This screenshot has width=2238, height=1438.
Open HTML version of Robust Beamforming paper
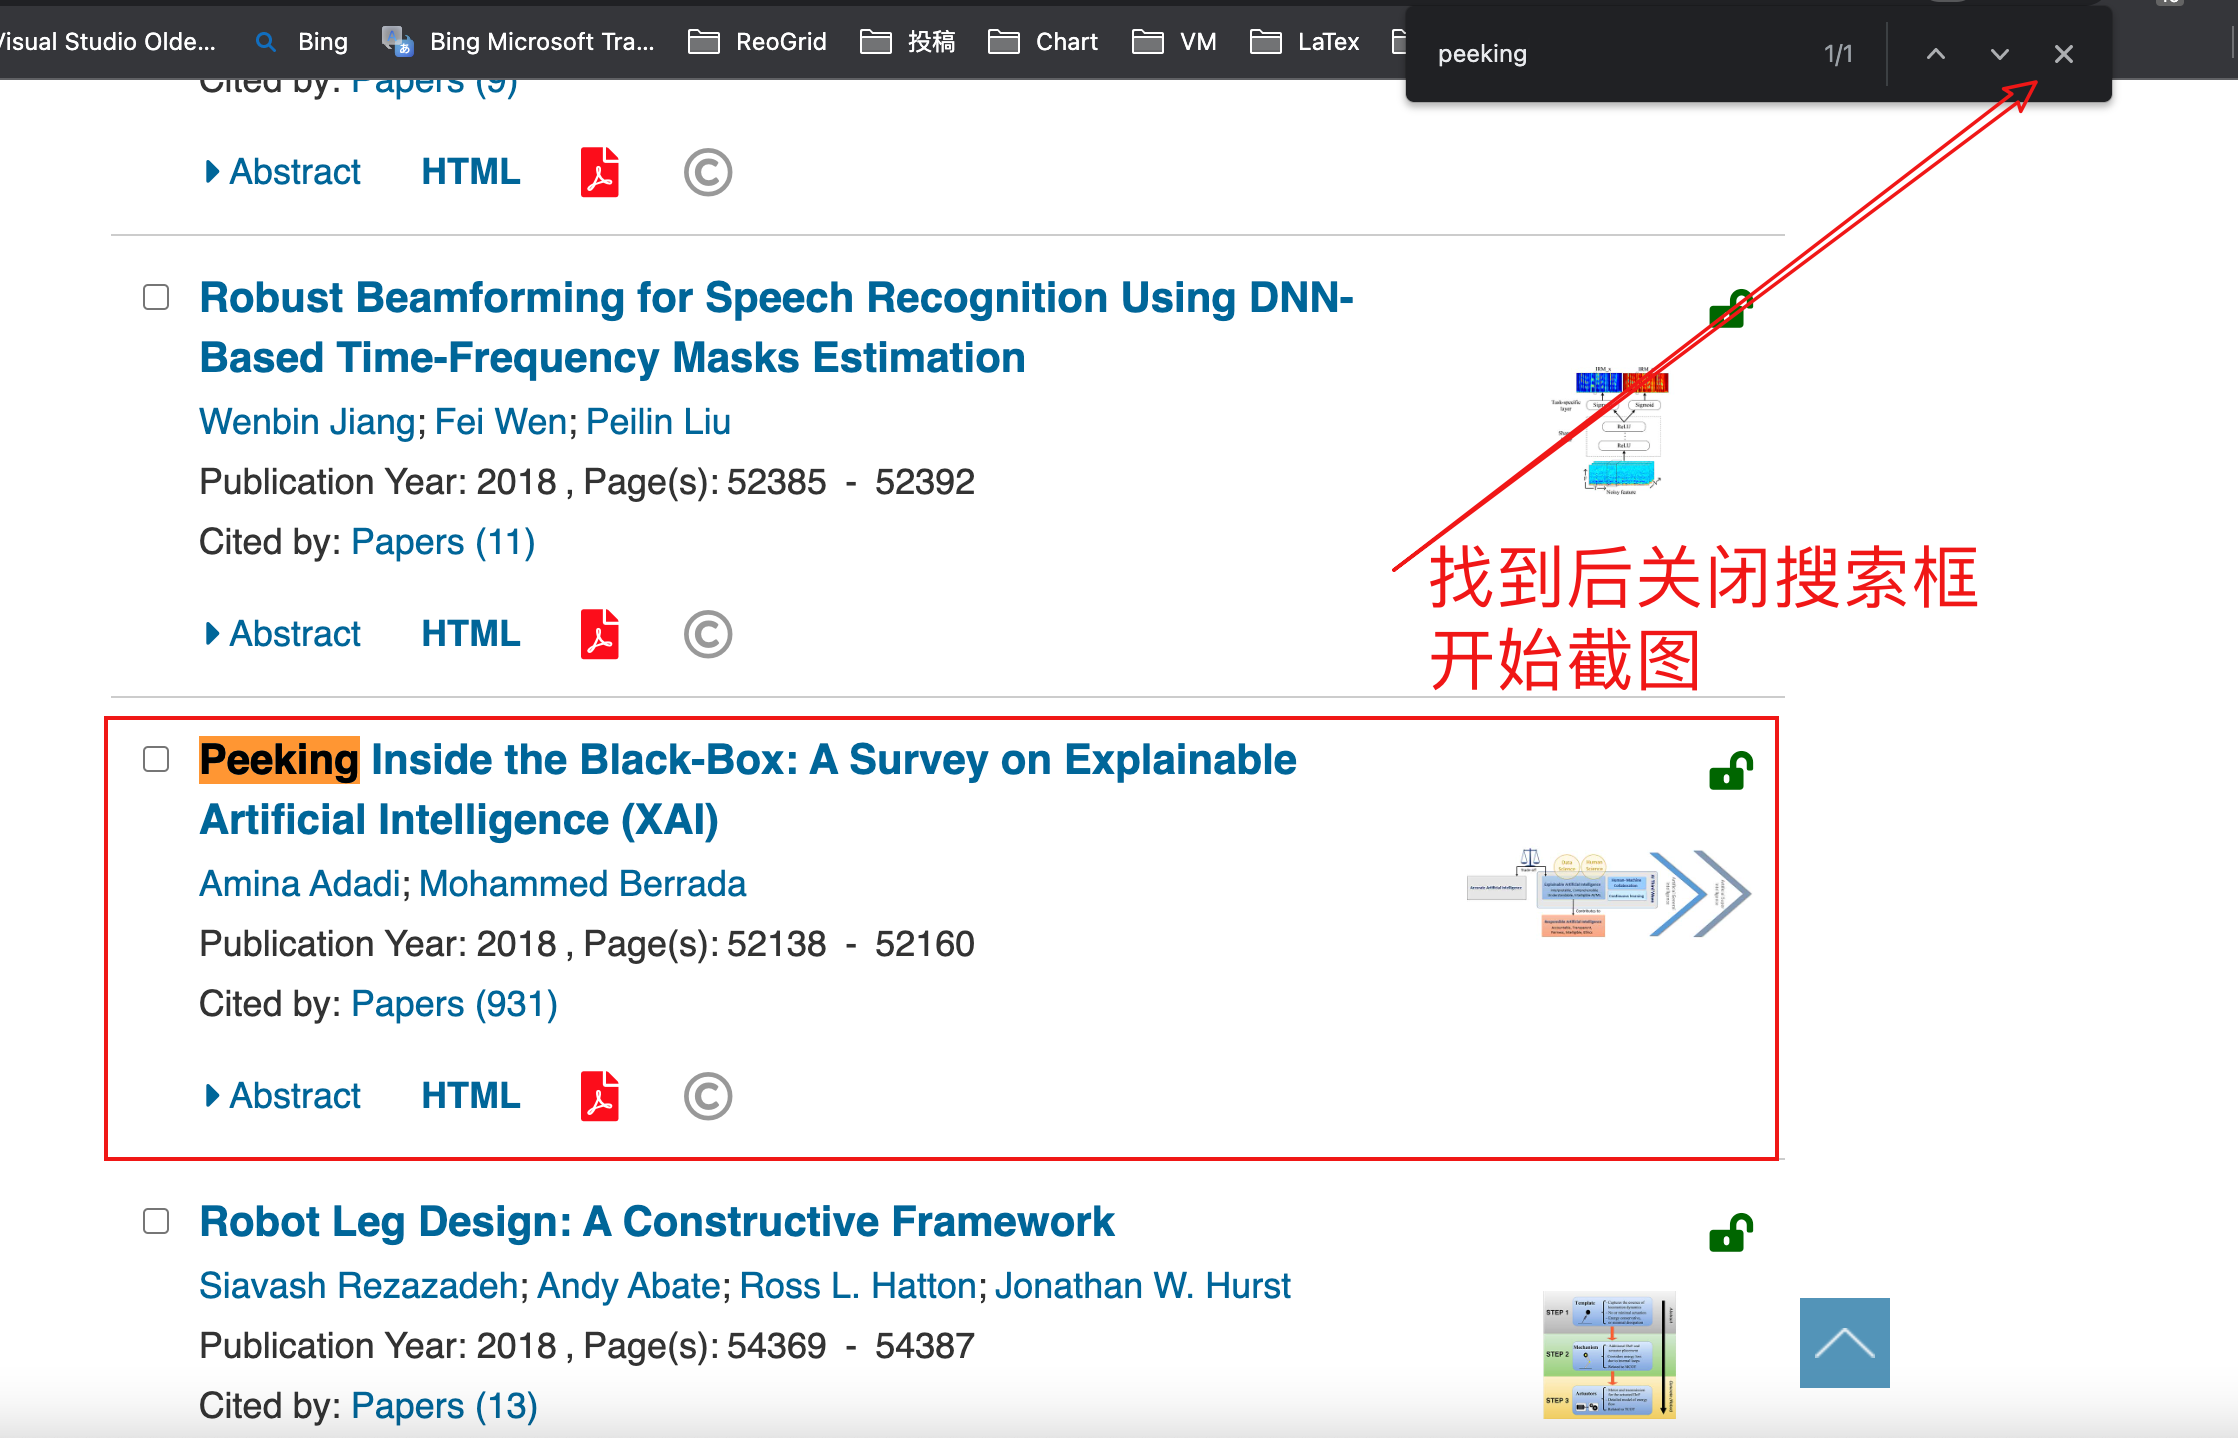471,634
